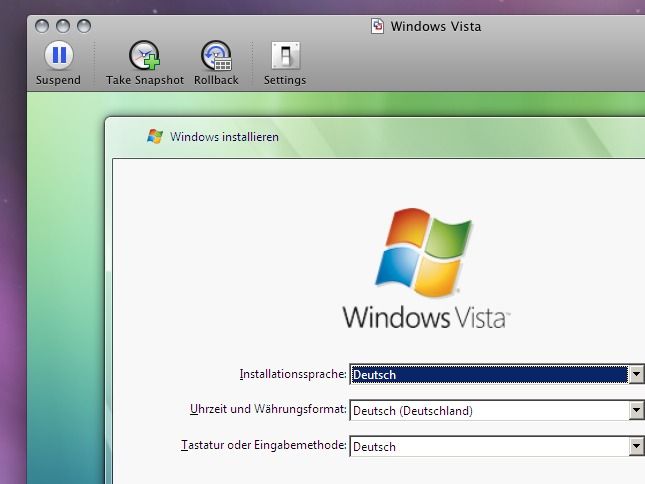This screenshot has height=484, width=645.
Task: Click the document icon next to the window title
Action: click(377, 26)
